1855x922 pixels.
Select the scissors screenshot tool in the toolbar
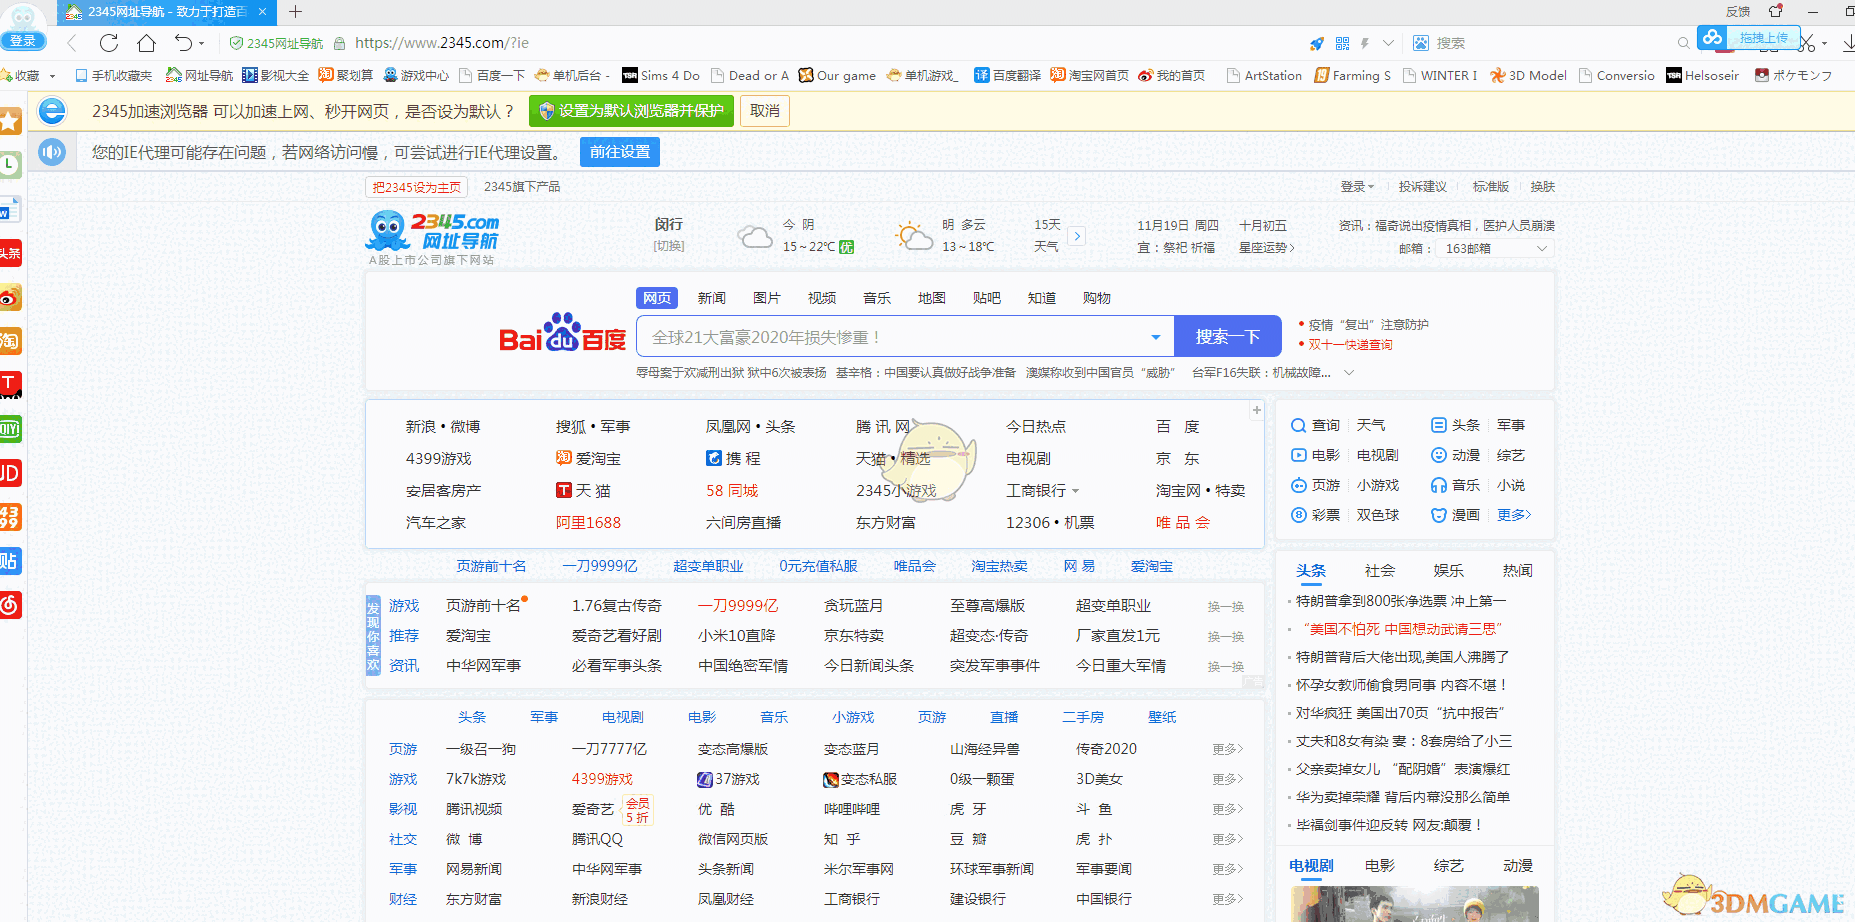click(x=1805, y=43)
